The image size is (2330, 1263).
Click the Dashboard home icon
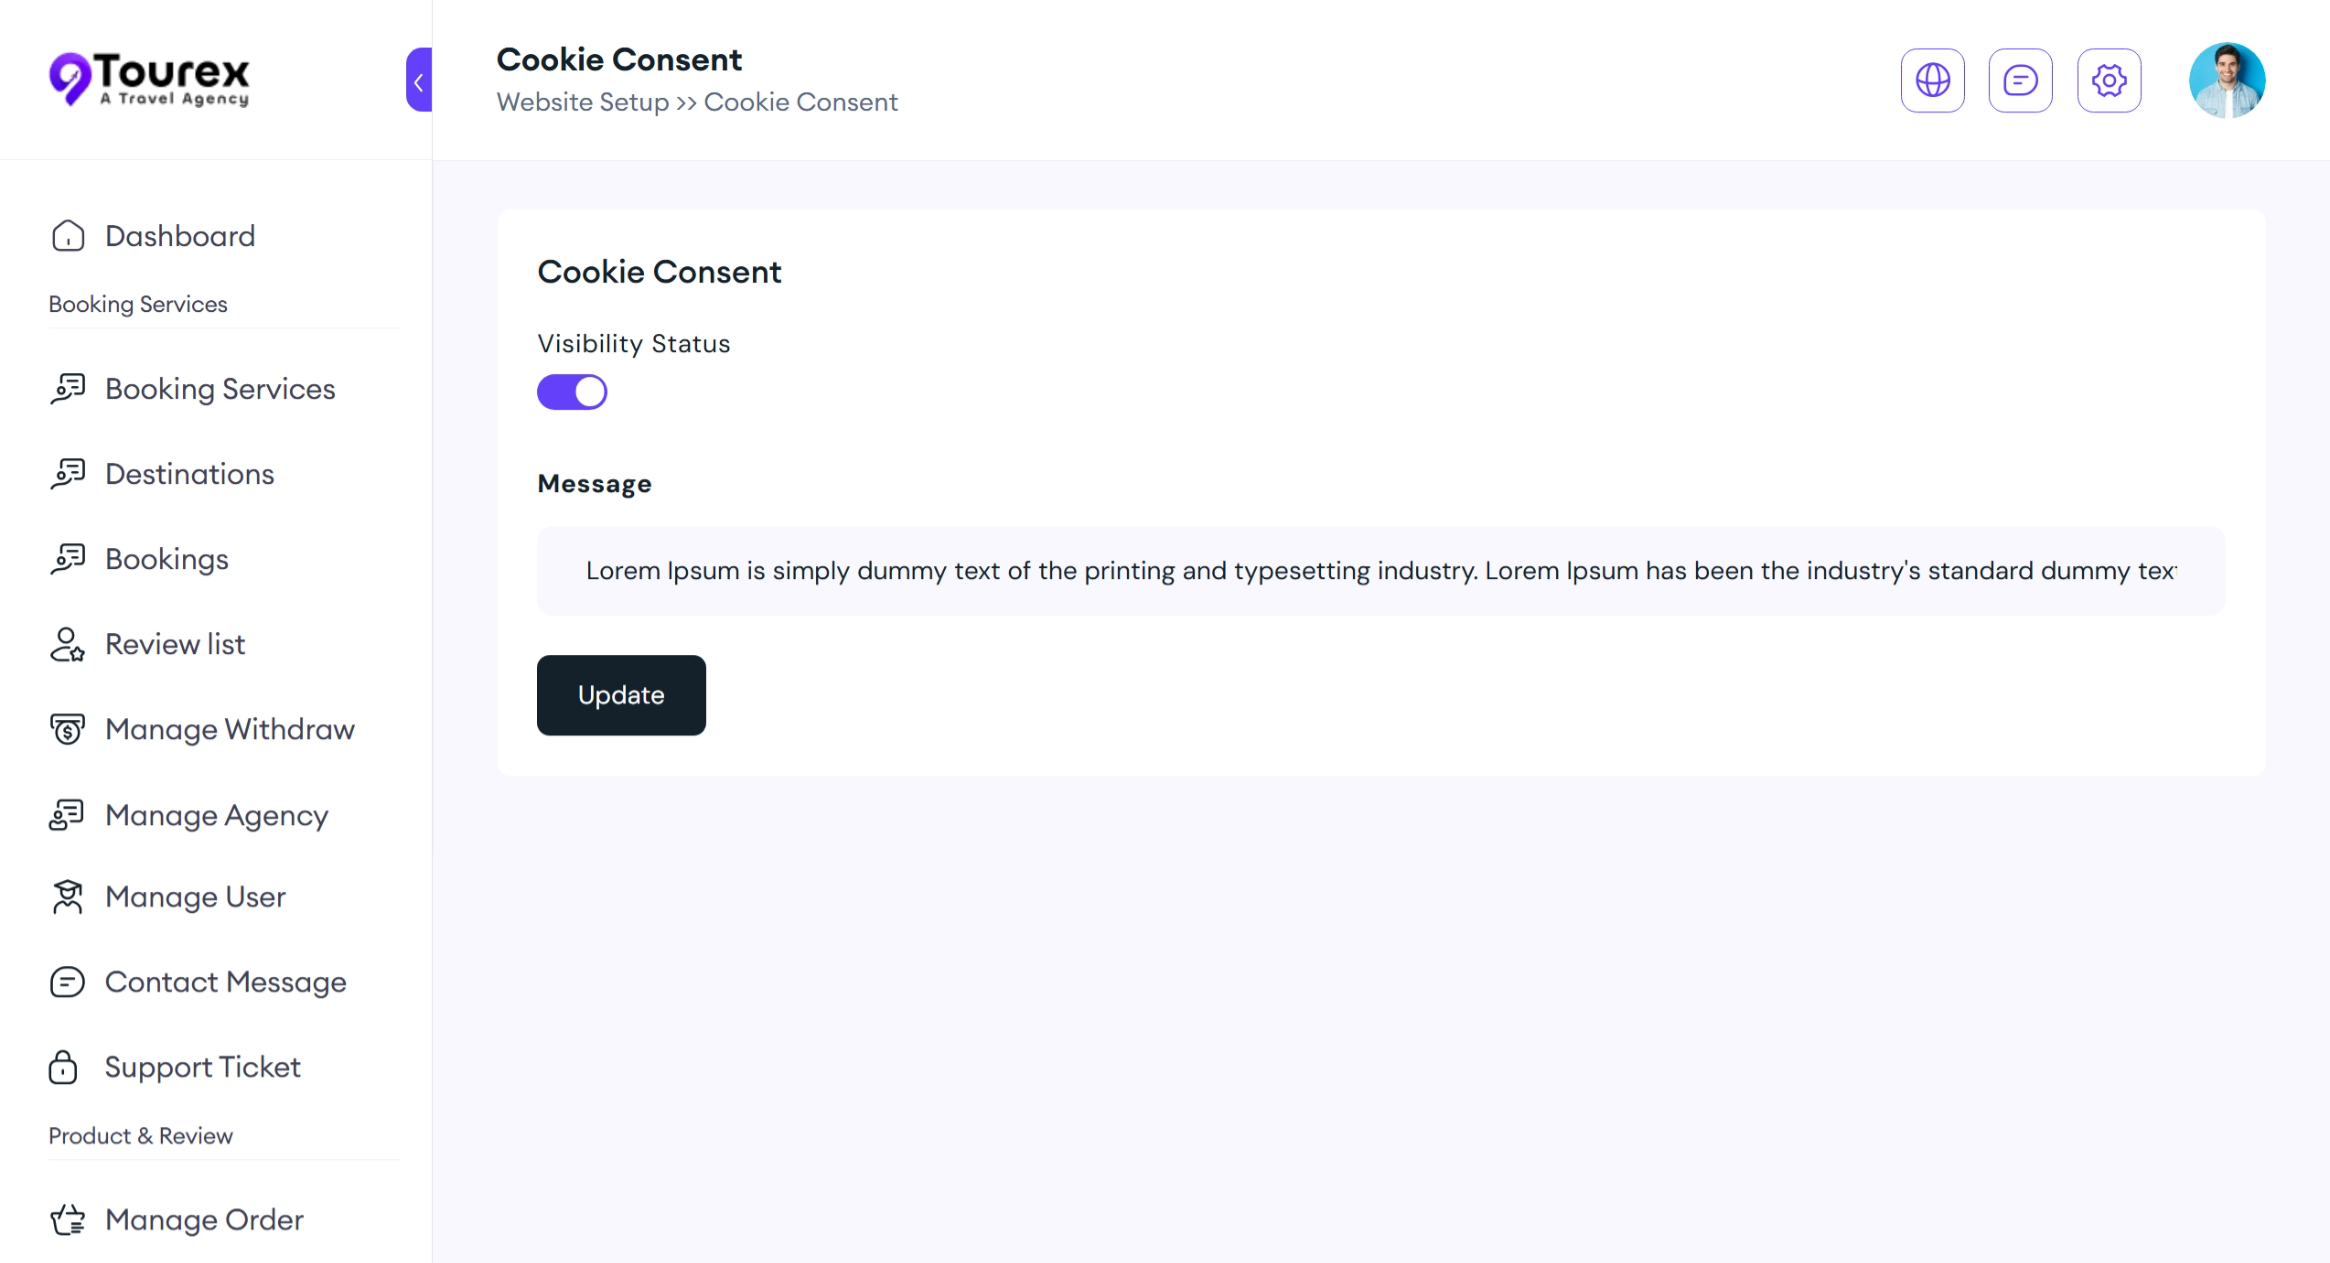coord(68,236)
